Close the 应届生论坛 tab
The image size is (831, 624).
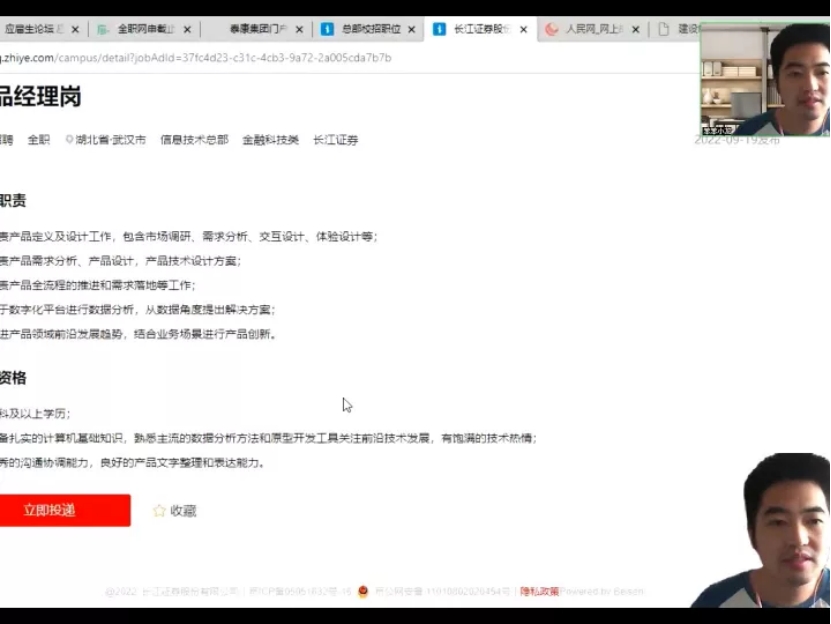(75, 30)
